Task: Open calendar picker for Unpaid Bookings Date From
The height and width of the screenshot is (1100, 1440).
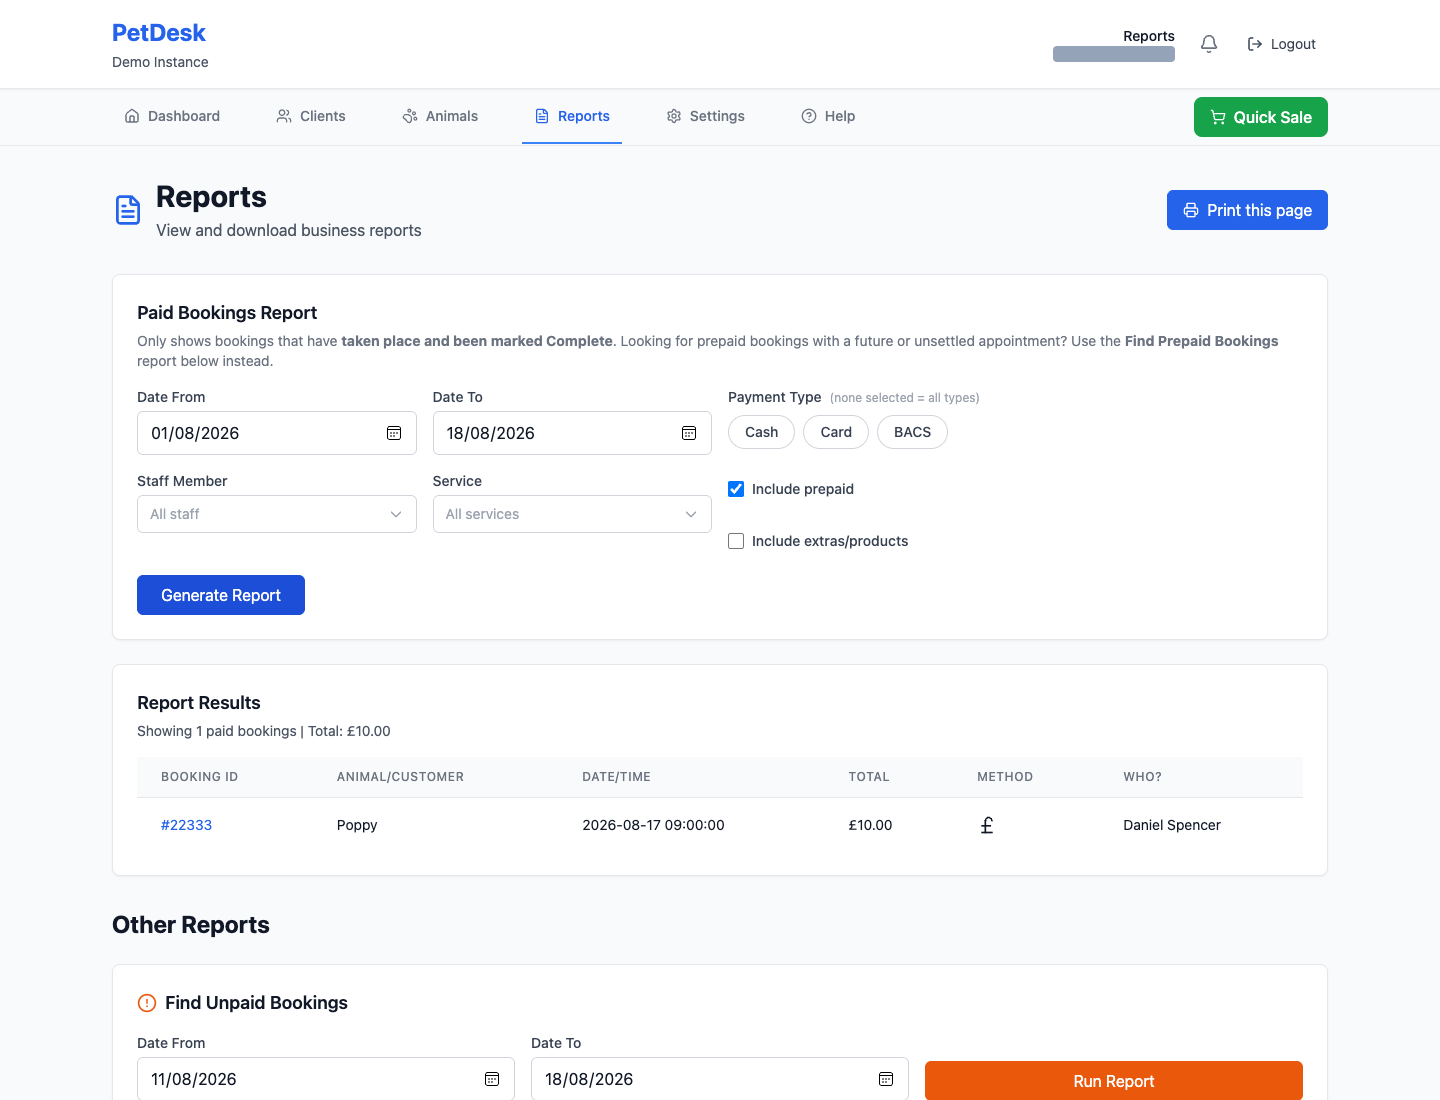Action: [x=492, y=1079]
